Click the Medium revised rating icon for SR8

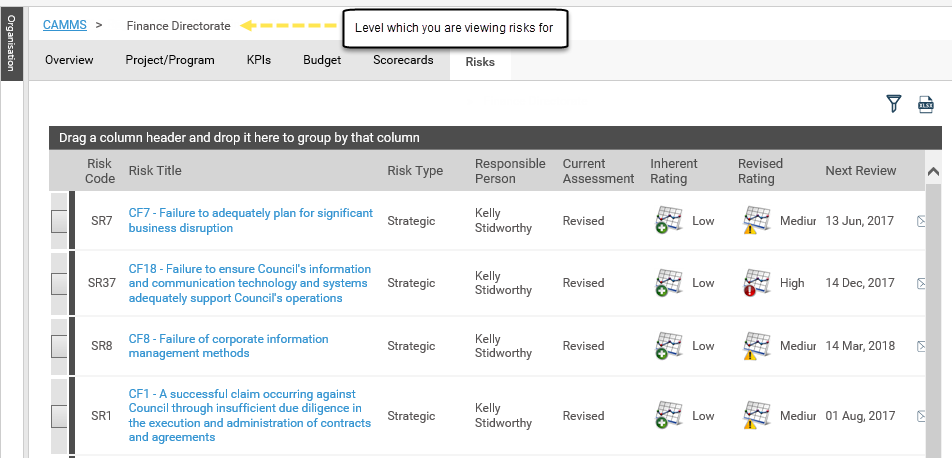click(x=756, y=346)
